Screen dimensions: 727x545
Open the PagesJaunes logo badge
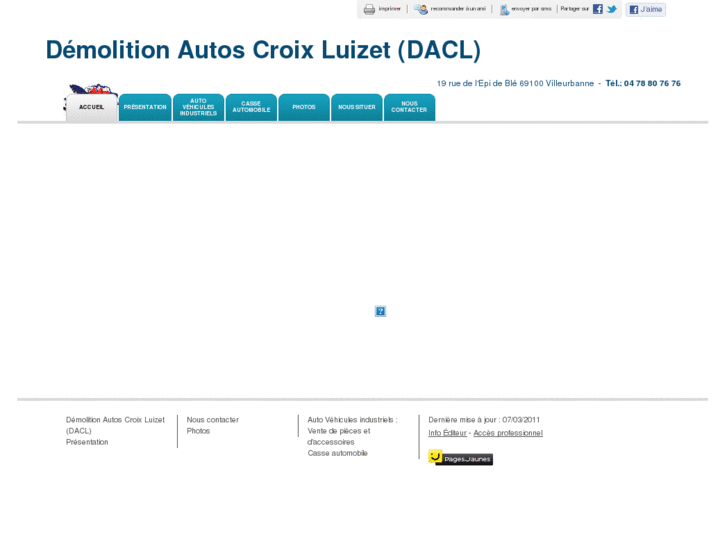pos(460,457)
